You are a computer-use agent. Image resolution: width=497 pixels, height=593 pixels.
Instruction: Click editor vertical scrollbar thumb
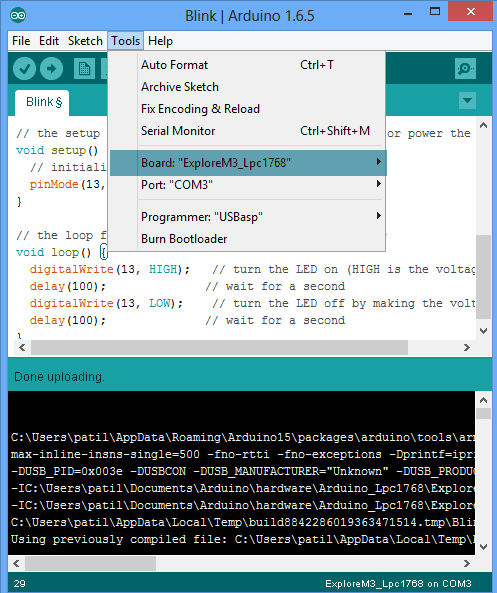(x=483, y=276)
